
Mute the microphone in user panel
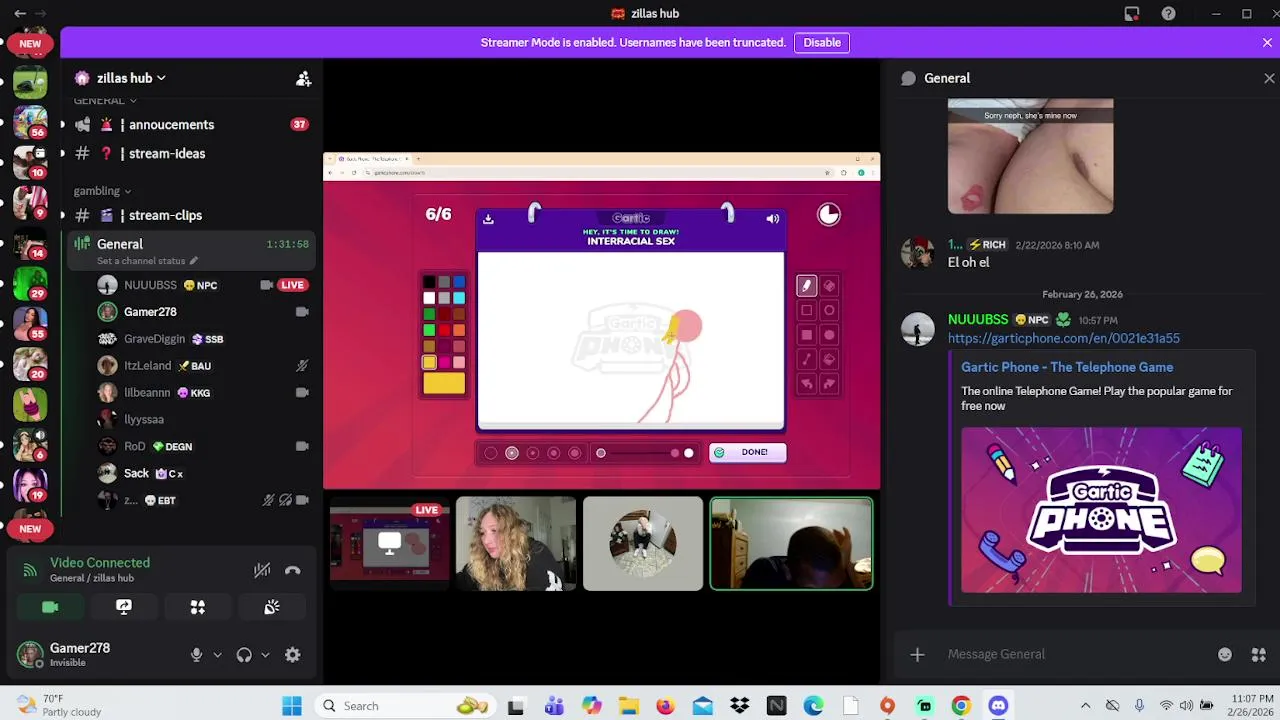click(x=196, y=655)
